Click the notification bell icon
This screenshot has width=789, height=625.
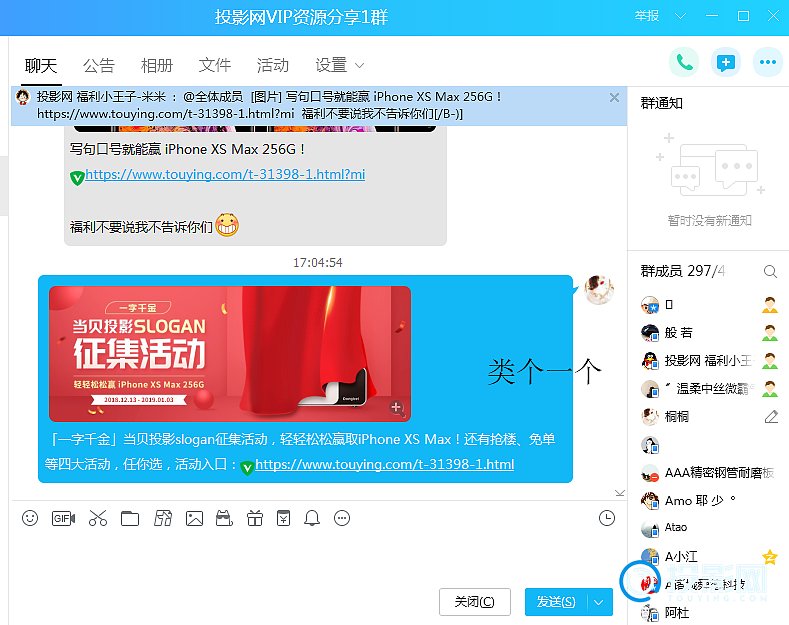312,518
